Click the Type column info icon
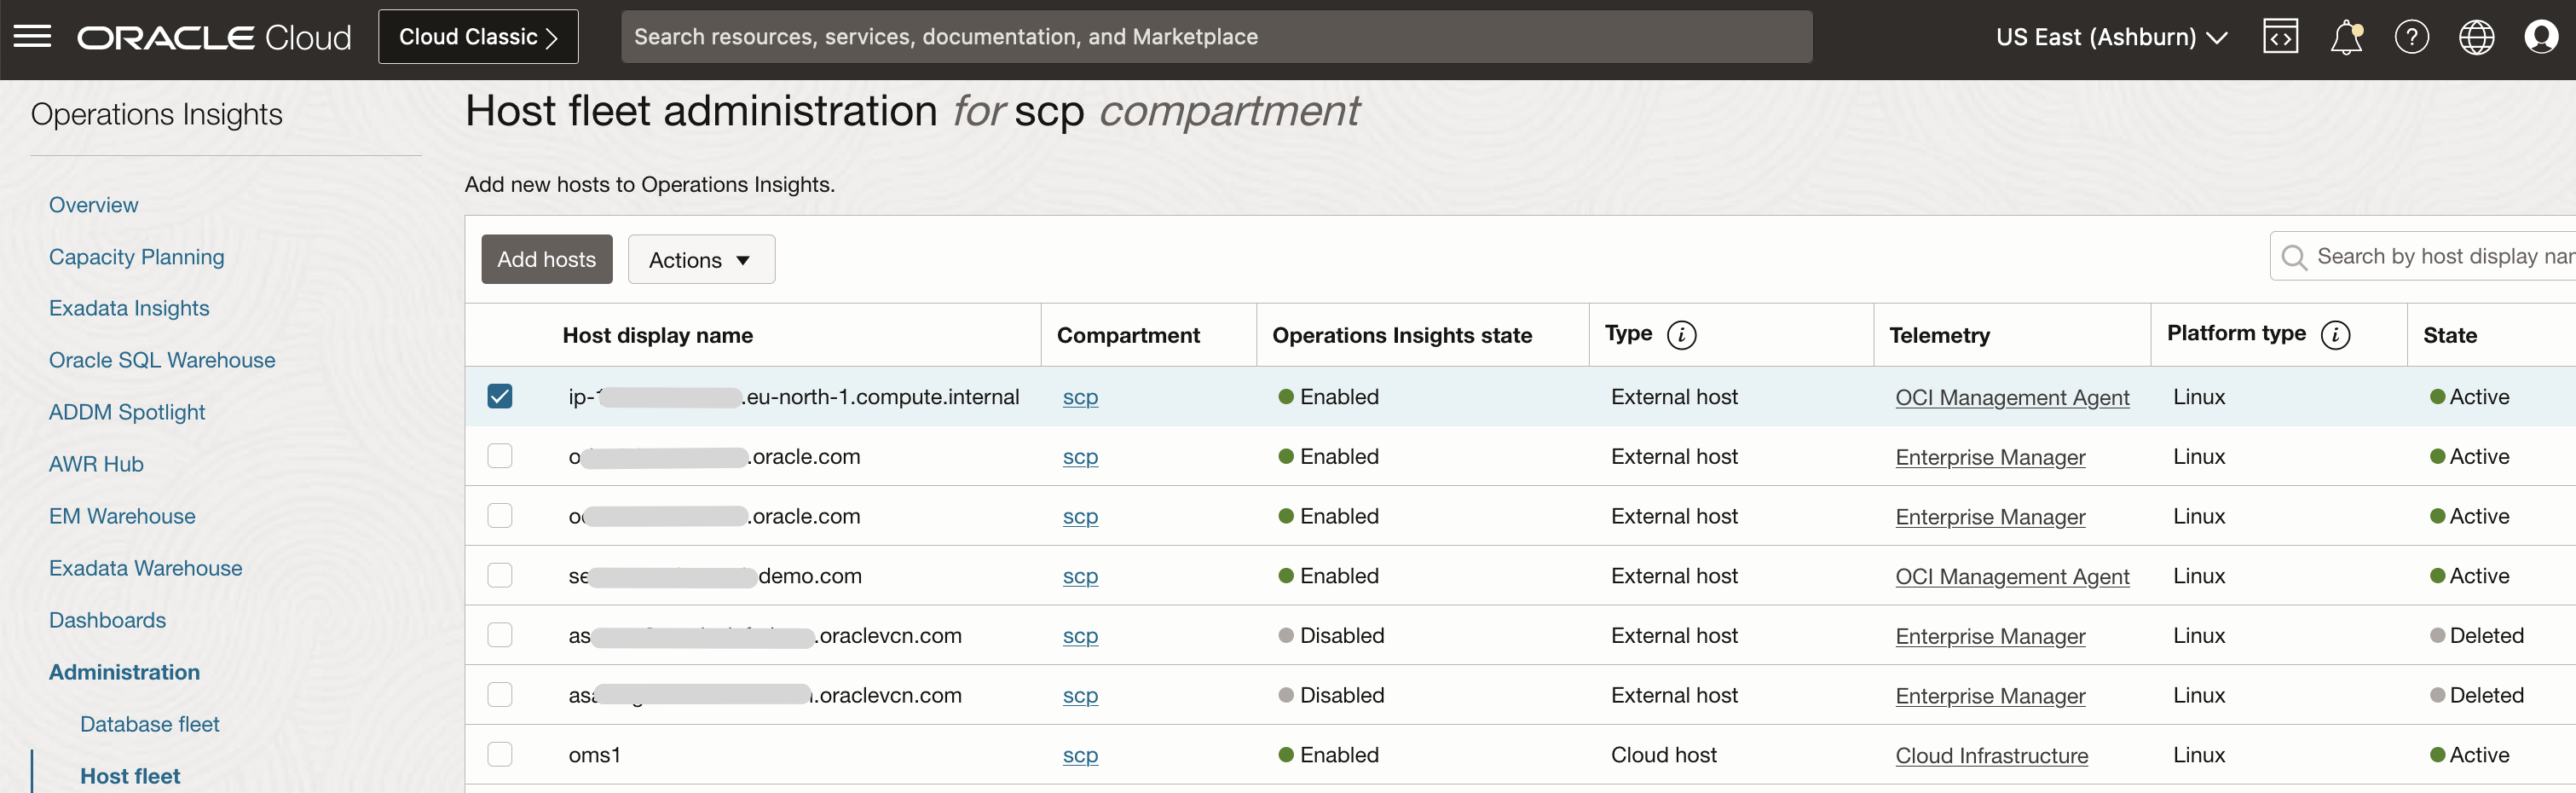2576x793 pixels. pos(1683,334)
